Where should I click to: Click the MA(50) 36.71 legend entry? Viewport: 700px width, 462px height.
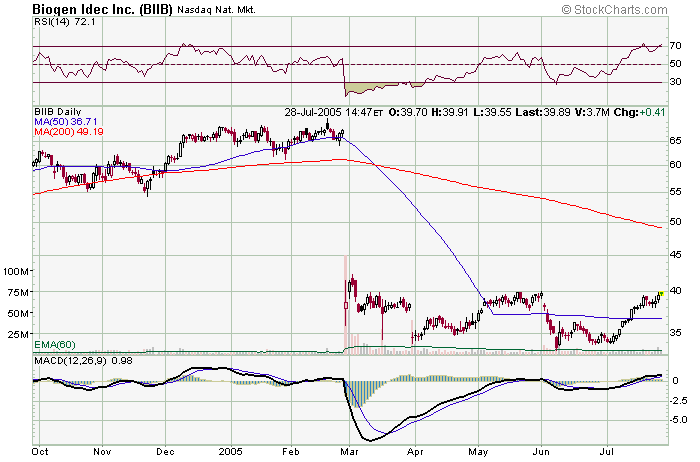(66, 121)
